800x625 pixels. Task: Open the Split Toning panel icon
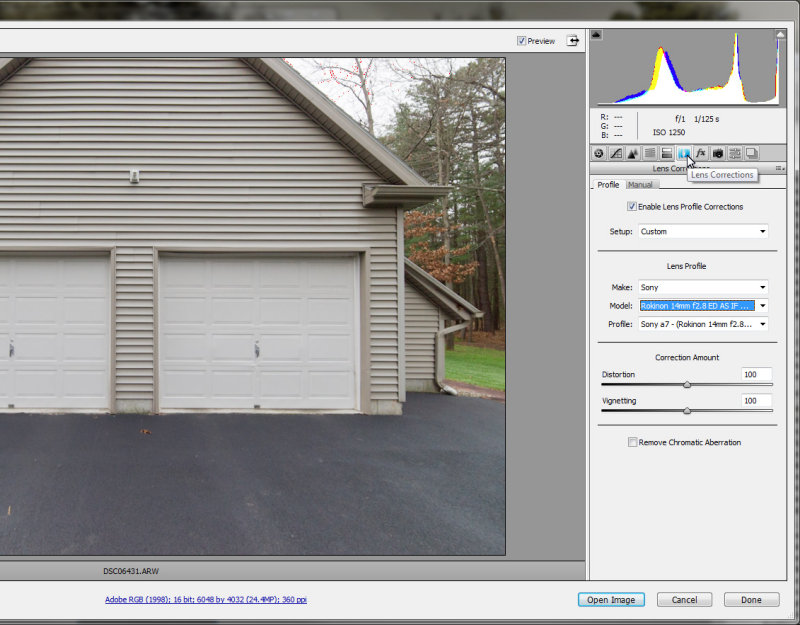666,153
